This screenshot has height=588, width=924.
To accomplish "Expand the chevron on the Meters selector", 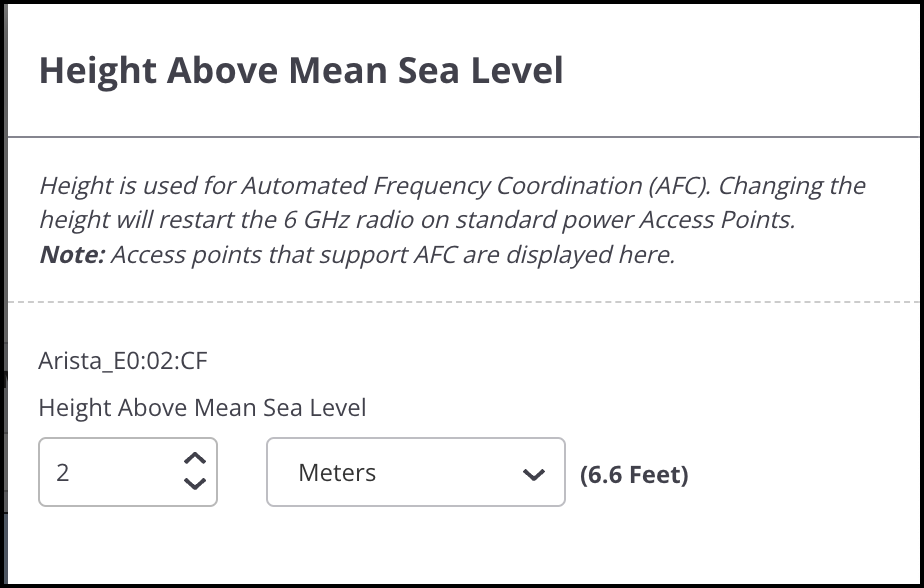I will pyautogui.click(x=534, y=474).
